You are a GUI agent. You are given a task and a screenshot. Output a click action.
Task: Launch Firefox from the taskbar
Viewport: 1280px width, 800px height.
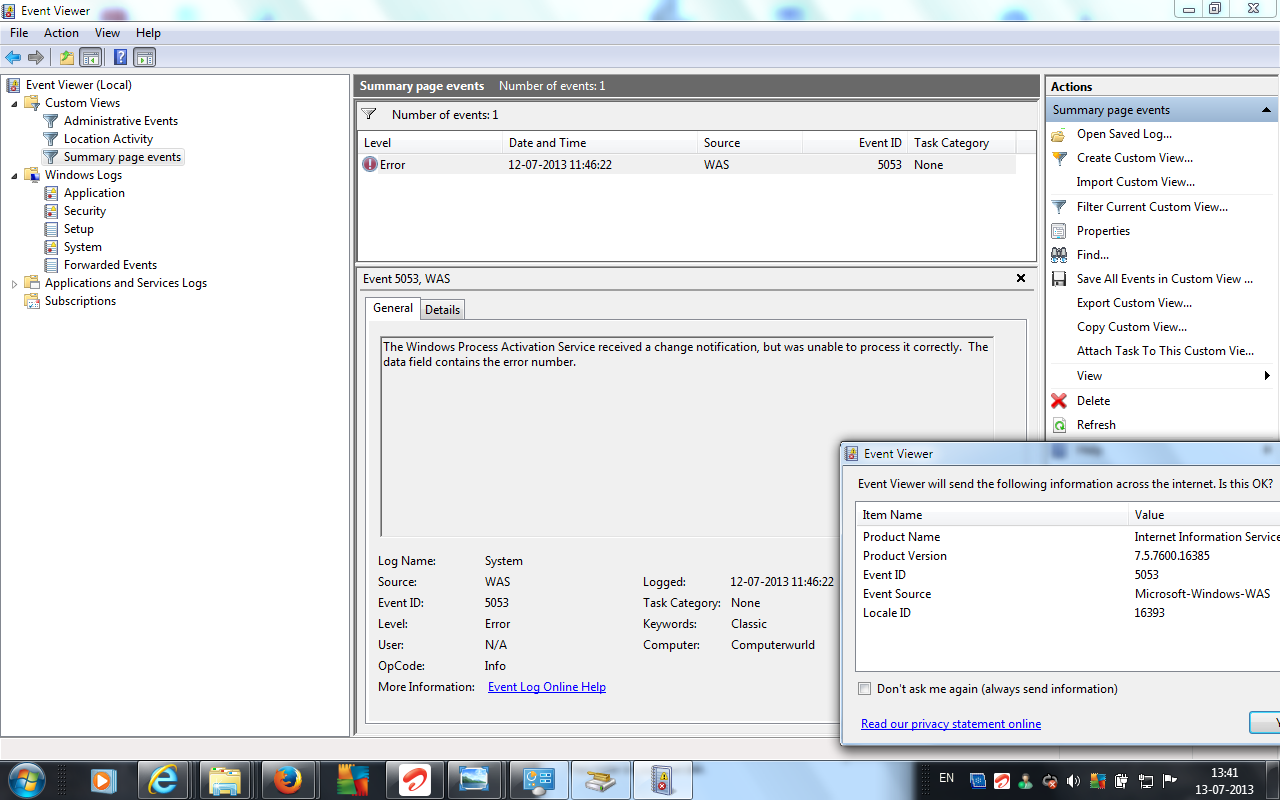[x=288, y=779]
